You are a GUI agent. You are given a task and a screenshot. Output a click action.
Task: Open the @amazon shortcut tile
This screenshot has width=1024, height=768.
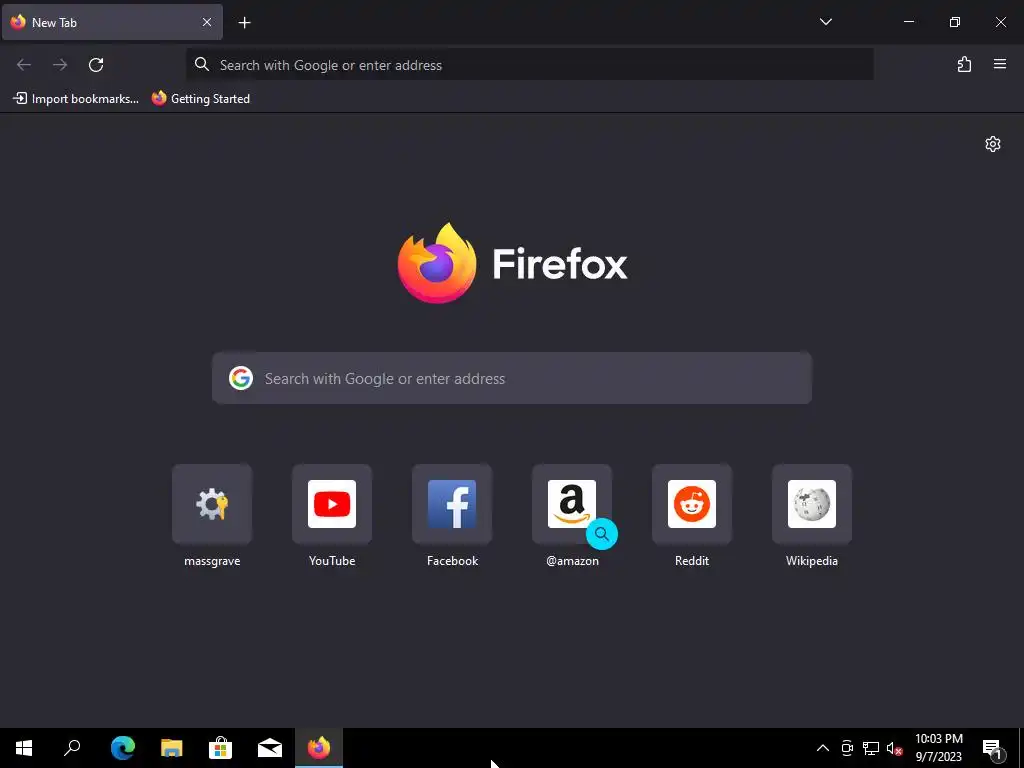[x=572, y=504]
